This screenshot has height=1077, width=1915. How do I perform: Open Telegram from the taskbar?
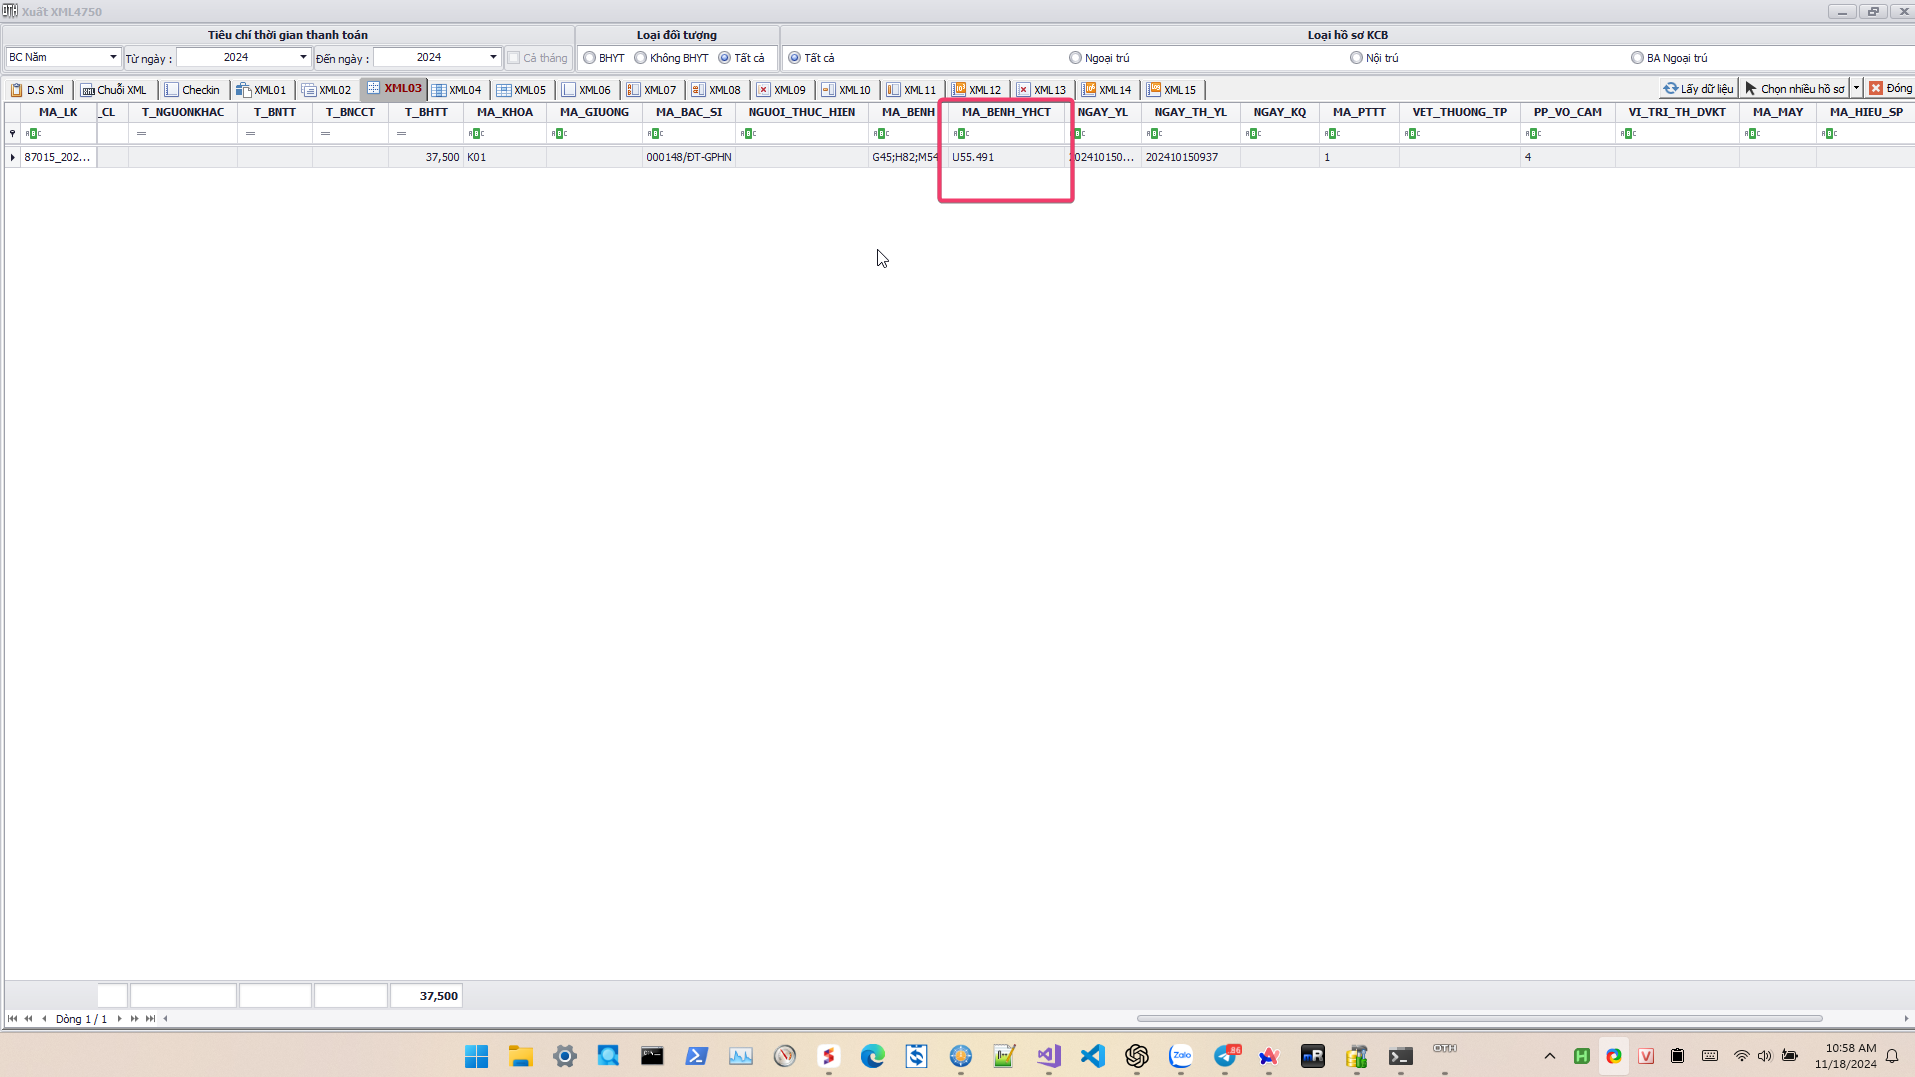1224,1056
